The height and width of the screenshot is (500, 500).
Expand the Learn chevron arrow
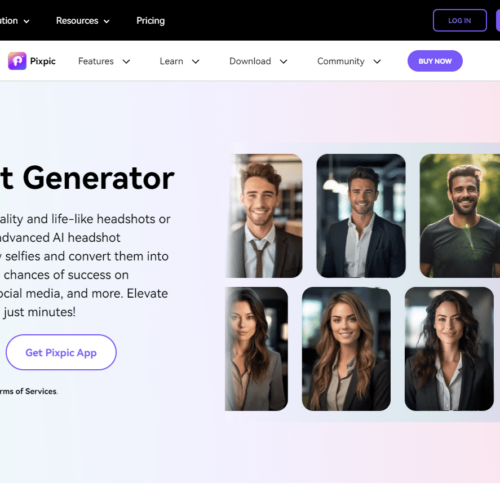tap(196, 62)
